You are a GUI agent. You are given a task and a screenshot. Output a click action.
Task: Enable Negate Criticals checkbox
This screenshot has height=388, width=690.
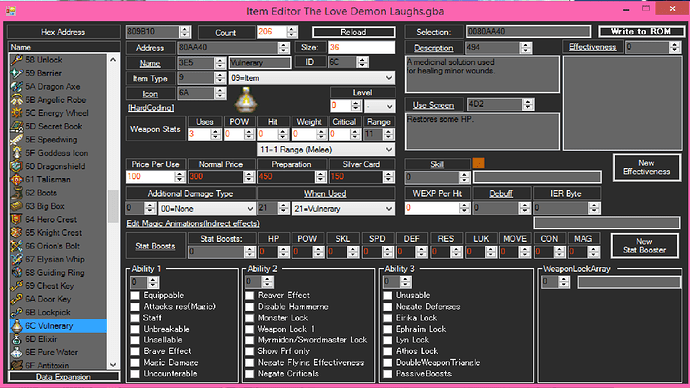[x=250, y=373]
